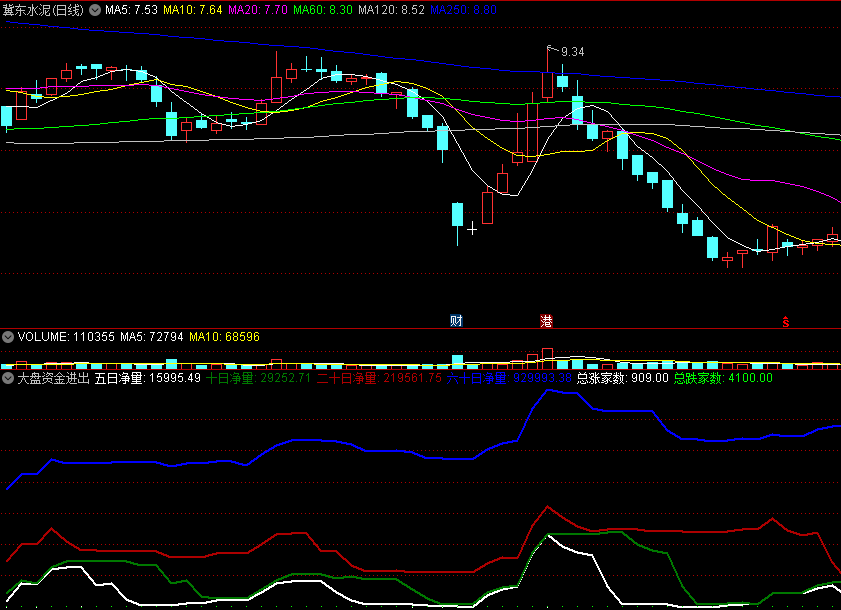Click the red S signal marker
The height and width of the screenshot is (610, 841).
(786, 322)
